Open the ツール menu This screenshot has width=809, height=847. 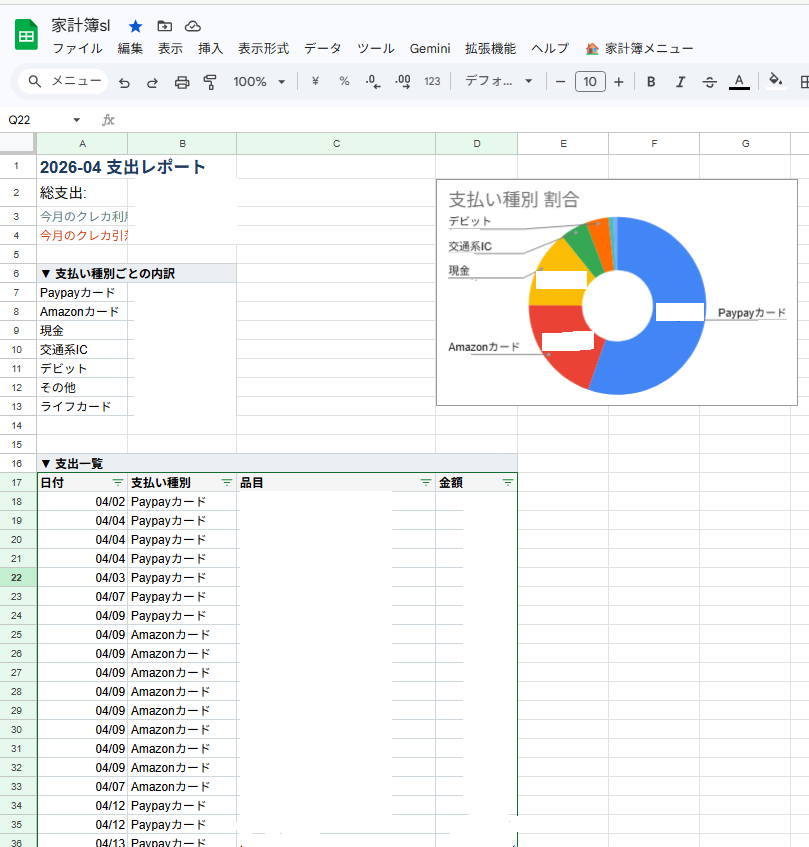376,49
